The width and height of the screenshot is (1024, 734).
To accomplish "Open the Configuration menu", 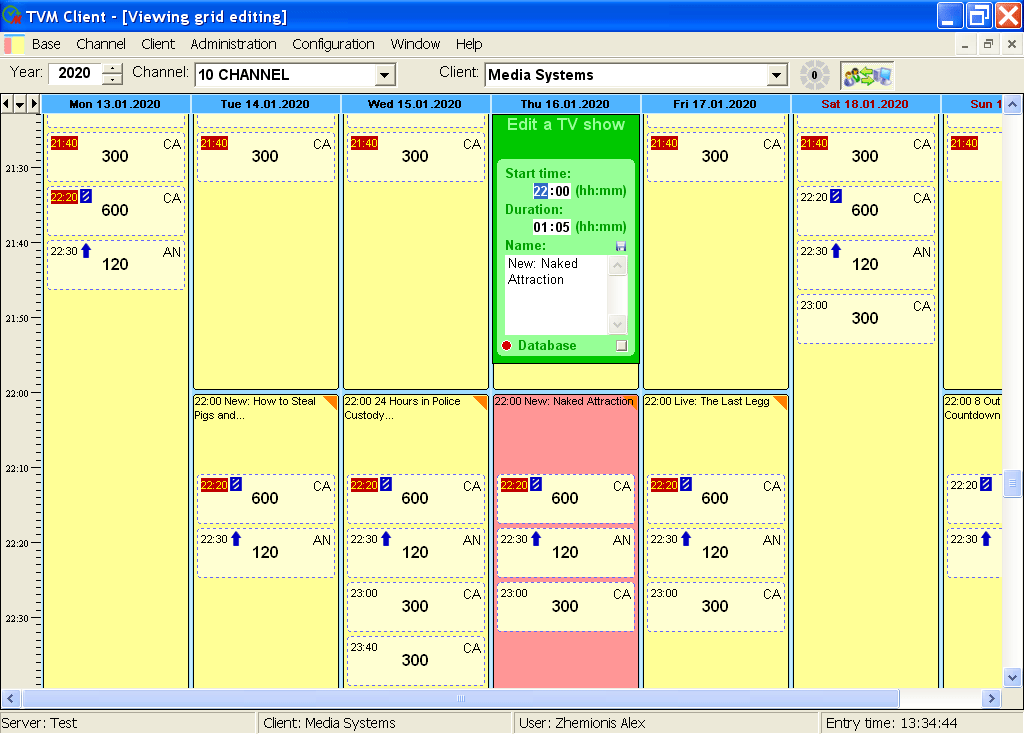I will (x=333, y=44).
